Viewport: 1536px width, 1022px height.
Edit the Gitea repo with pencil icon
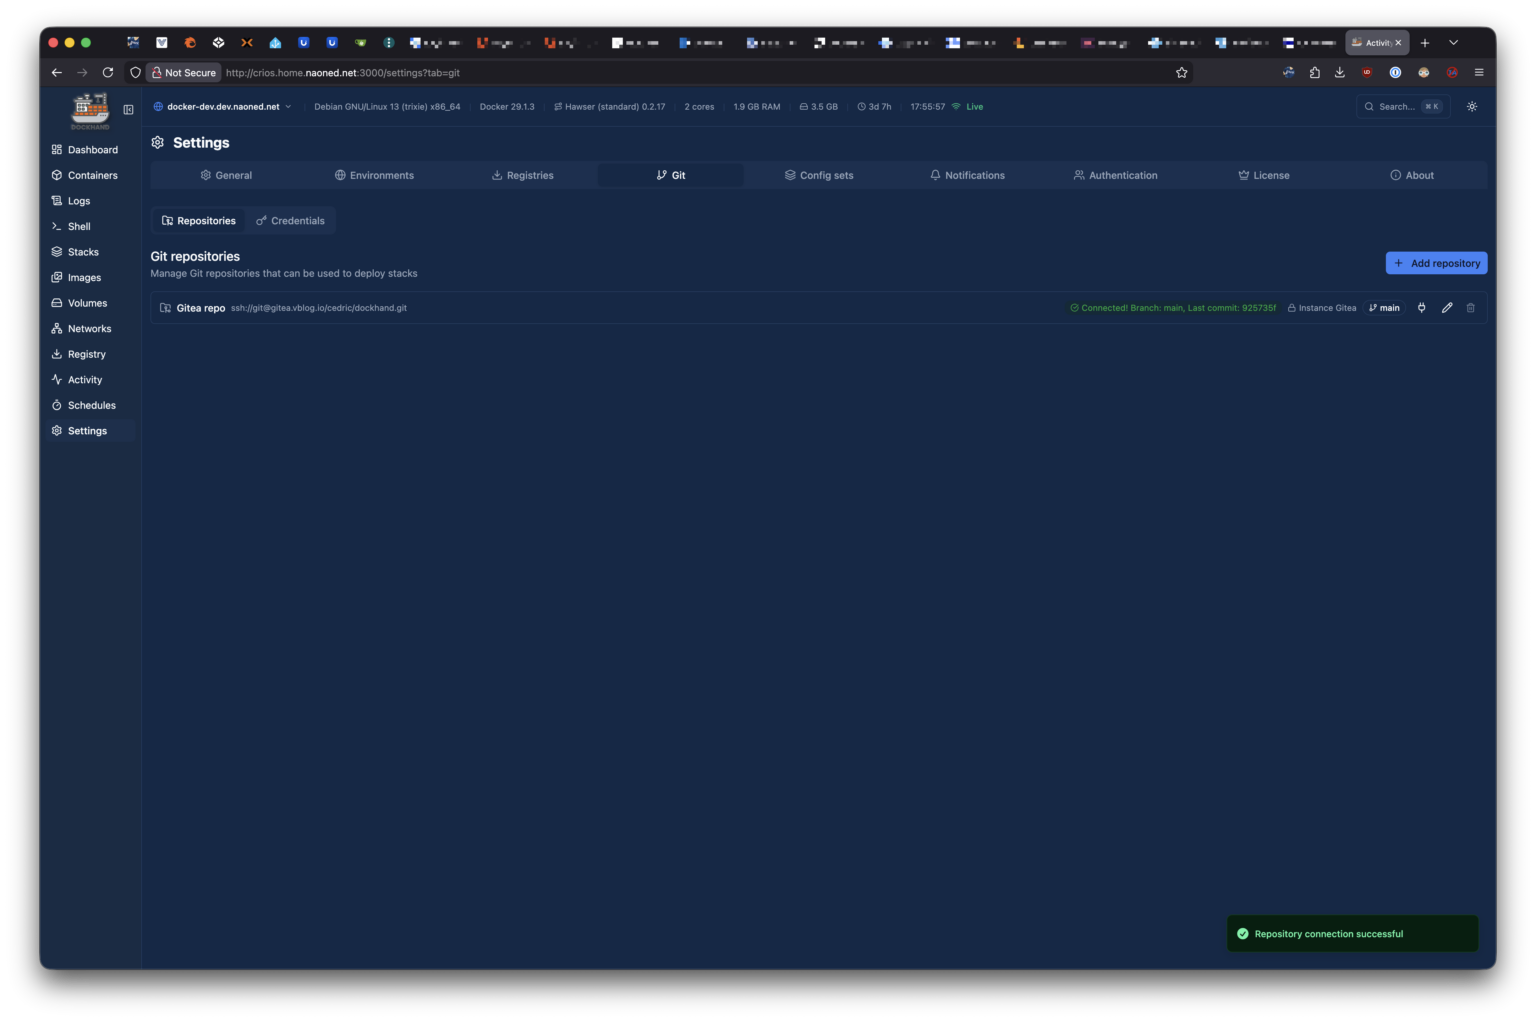[1446, 308]
